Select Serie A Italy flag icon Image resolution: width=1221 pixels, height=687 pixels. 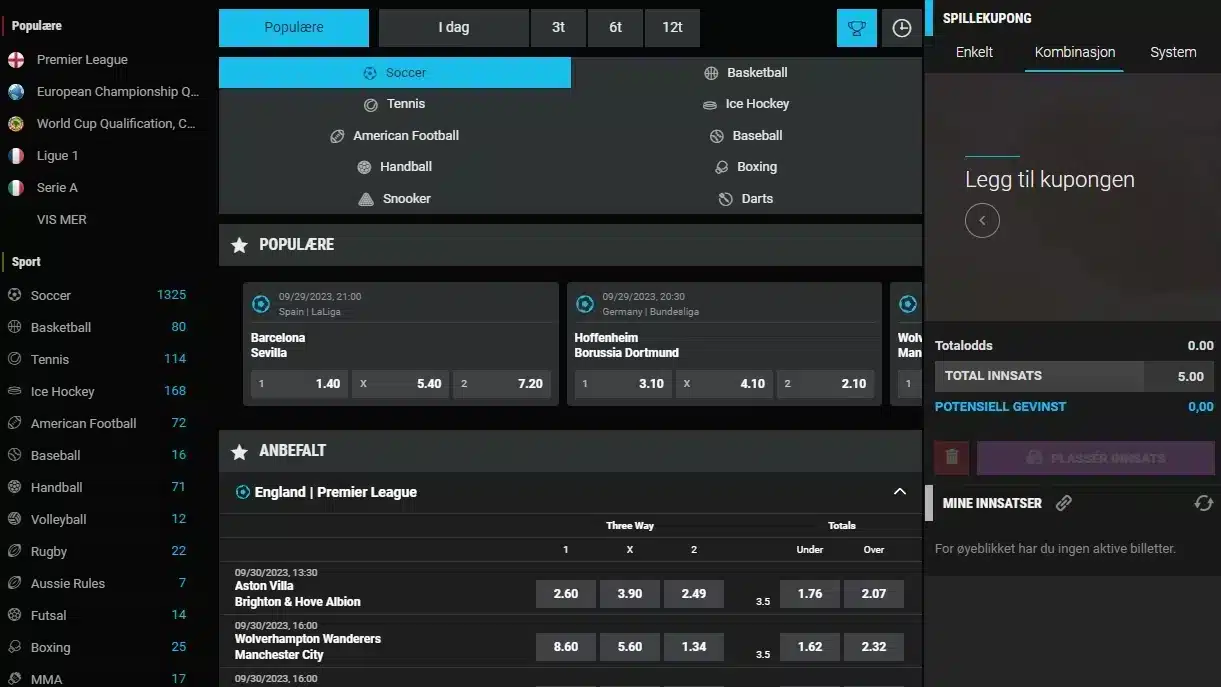16,187
